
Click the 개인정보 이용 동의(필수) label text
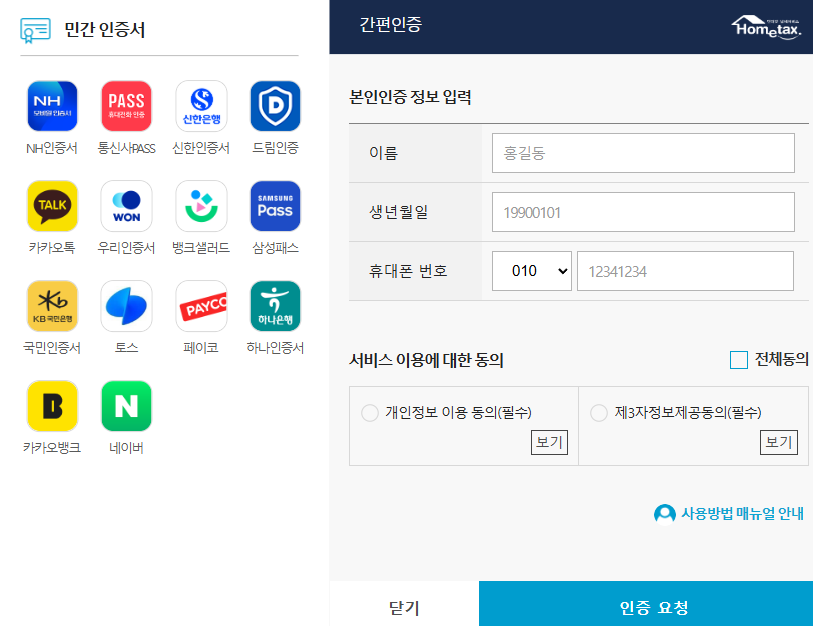[458, 412]
